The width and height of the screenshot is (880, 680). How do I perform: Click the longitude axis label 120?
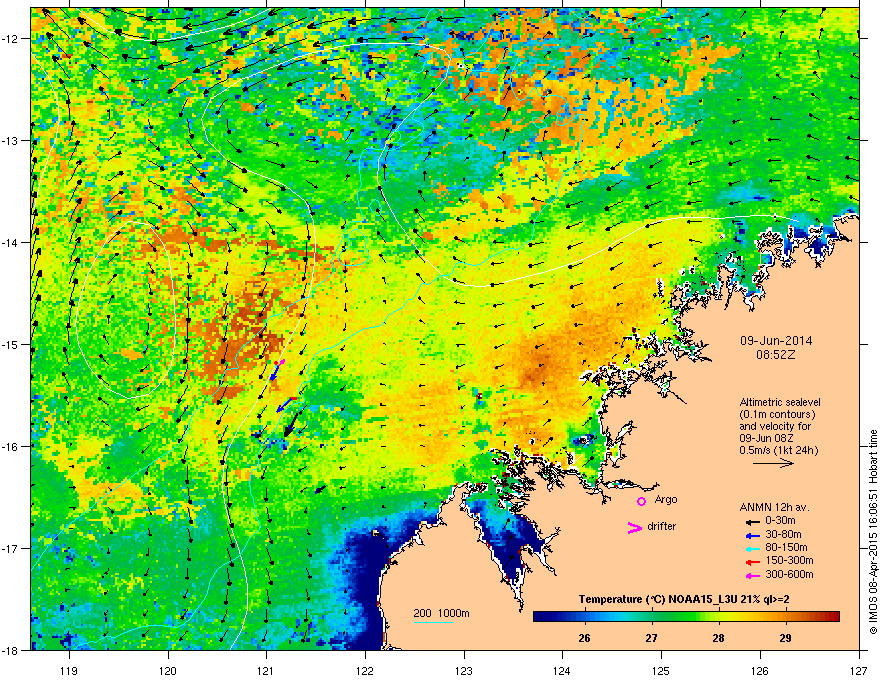pyautogui.click(x=168, y=670)
